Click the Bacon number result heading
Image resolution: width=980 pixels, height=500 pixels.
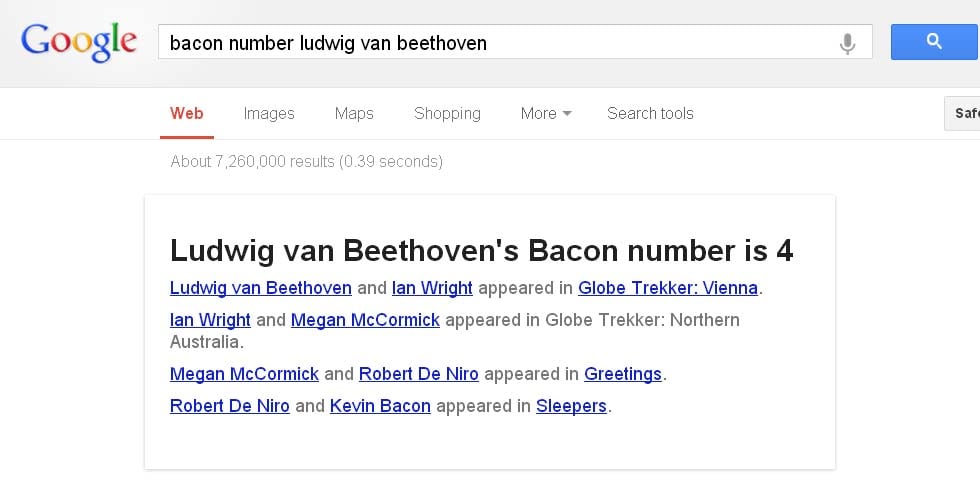point(481,251)
